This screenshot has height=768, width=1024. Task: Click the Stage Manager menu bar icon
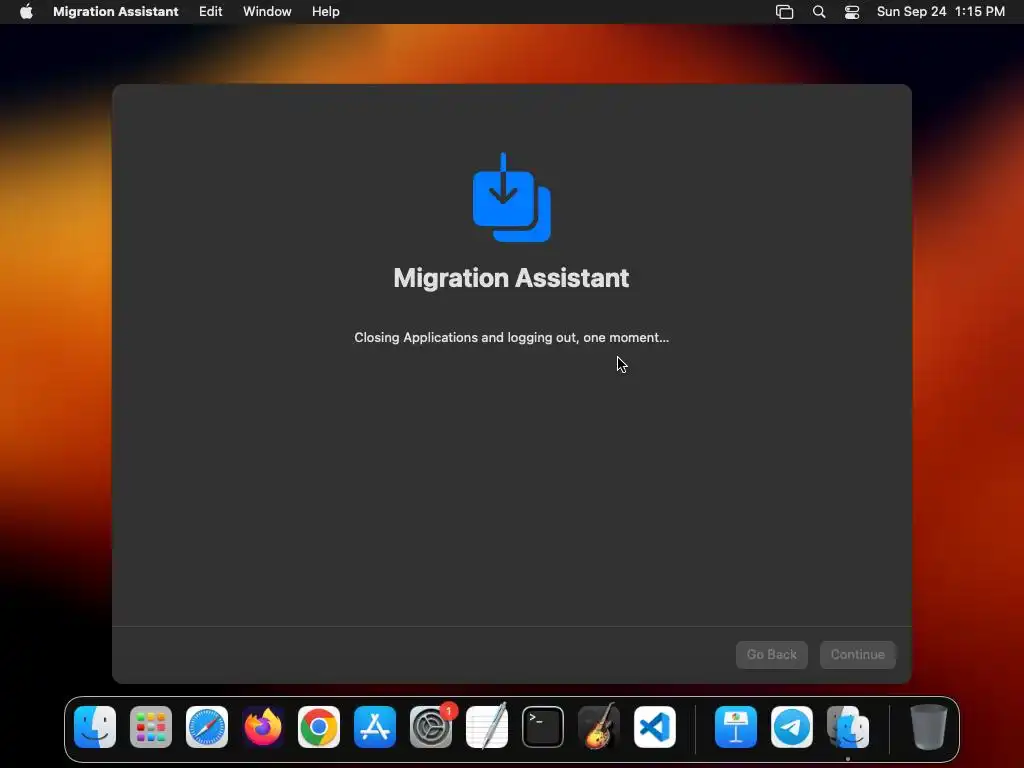784,11
